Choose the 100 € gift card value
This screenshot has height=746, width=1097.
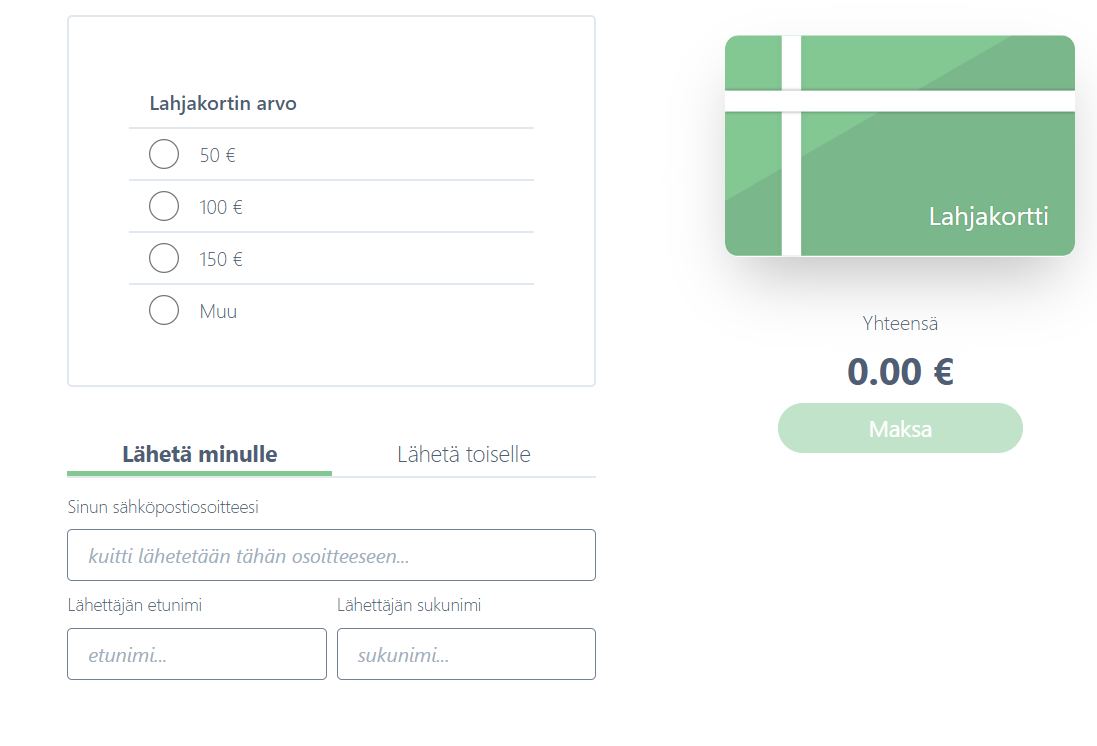[x=164, y=206]
